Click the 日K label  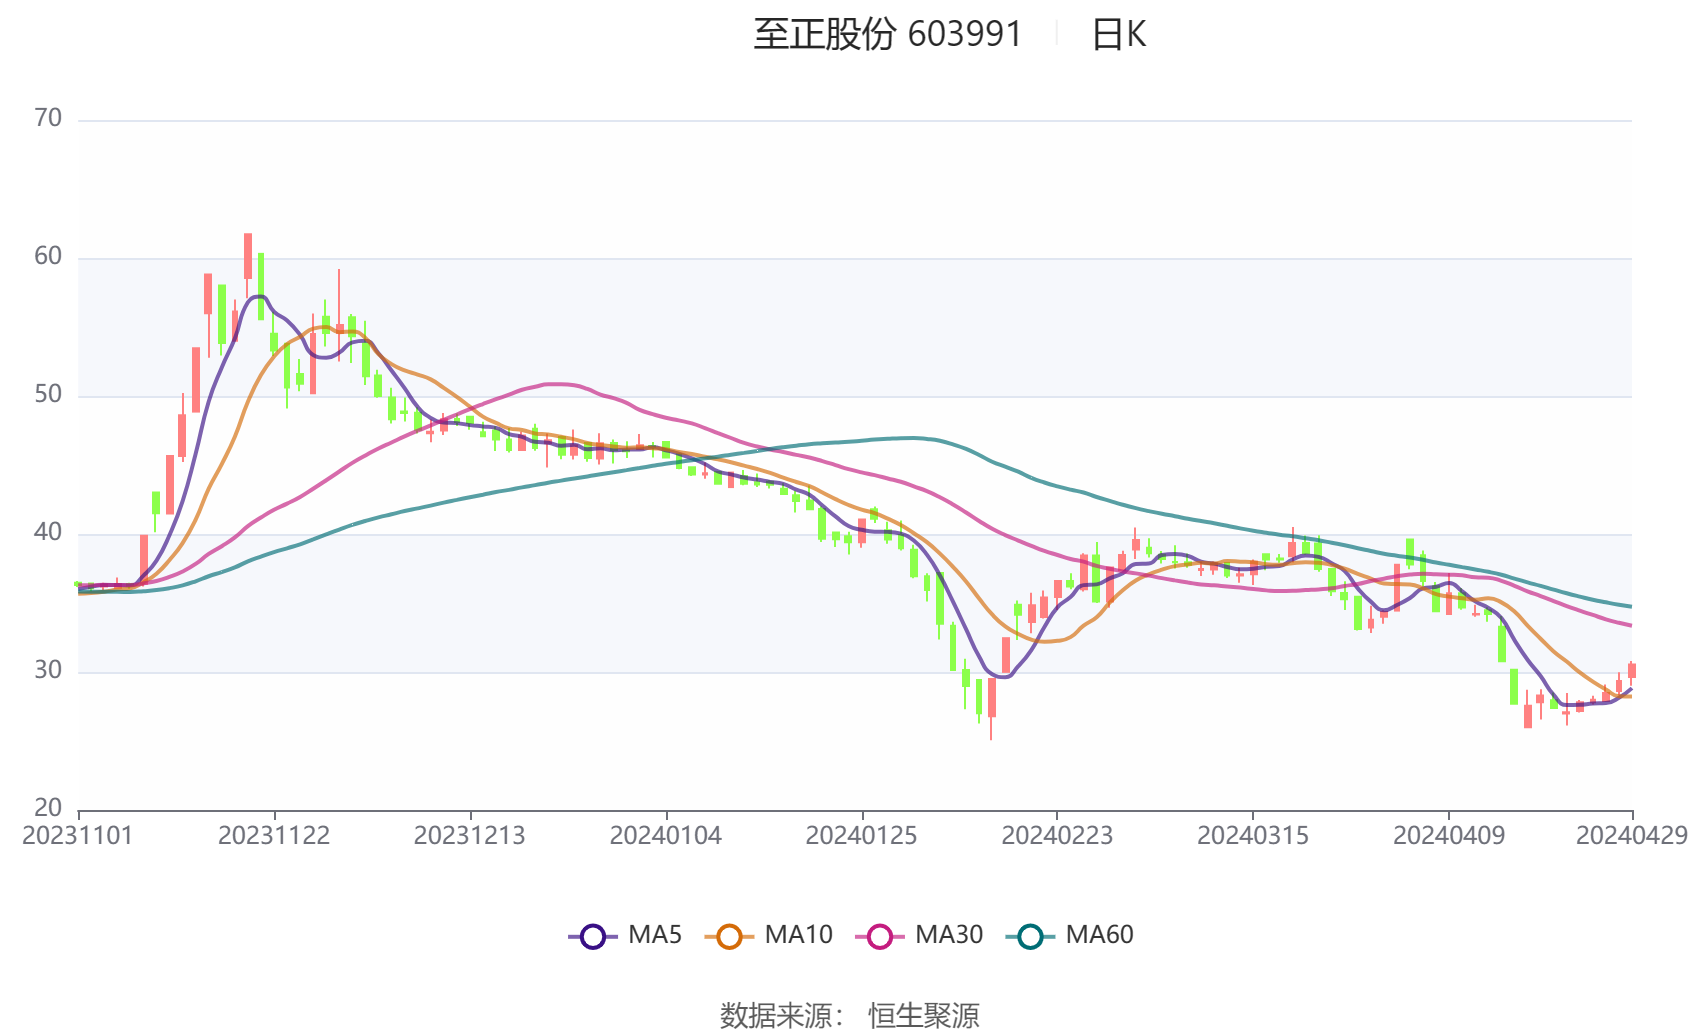[1119, 34]
